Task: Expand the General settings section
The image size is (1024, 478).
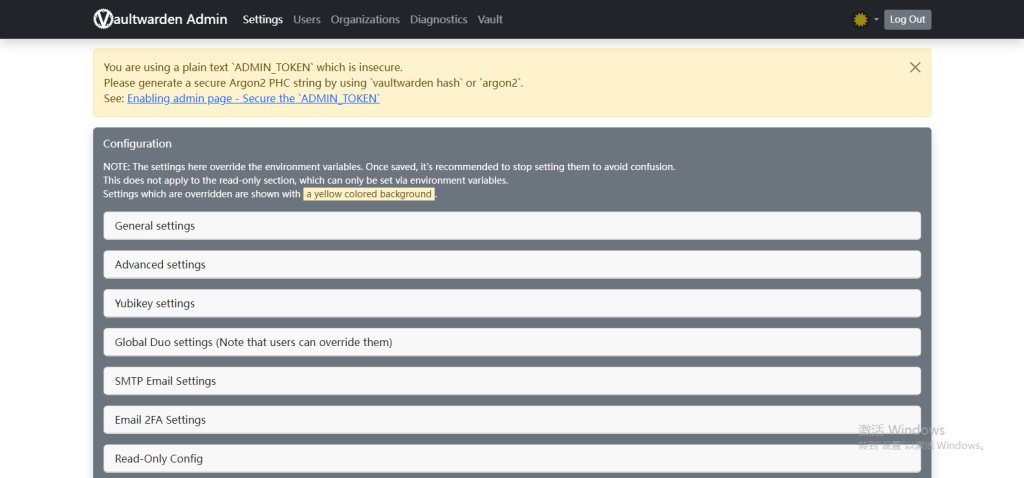Action: (511, 226)
